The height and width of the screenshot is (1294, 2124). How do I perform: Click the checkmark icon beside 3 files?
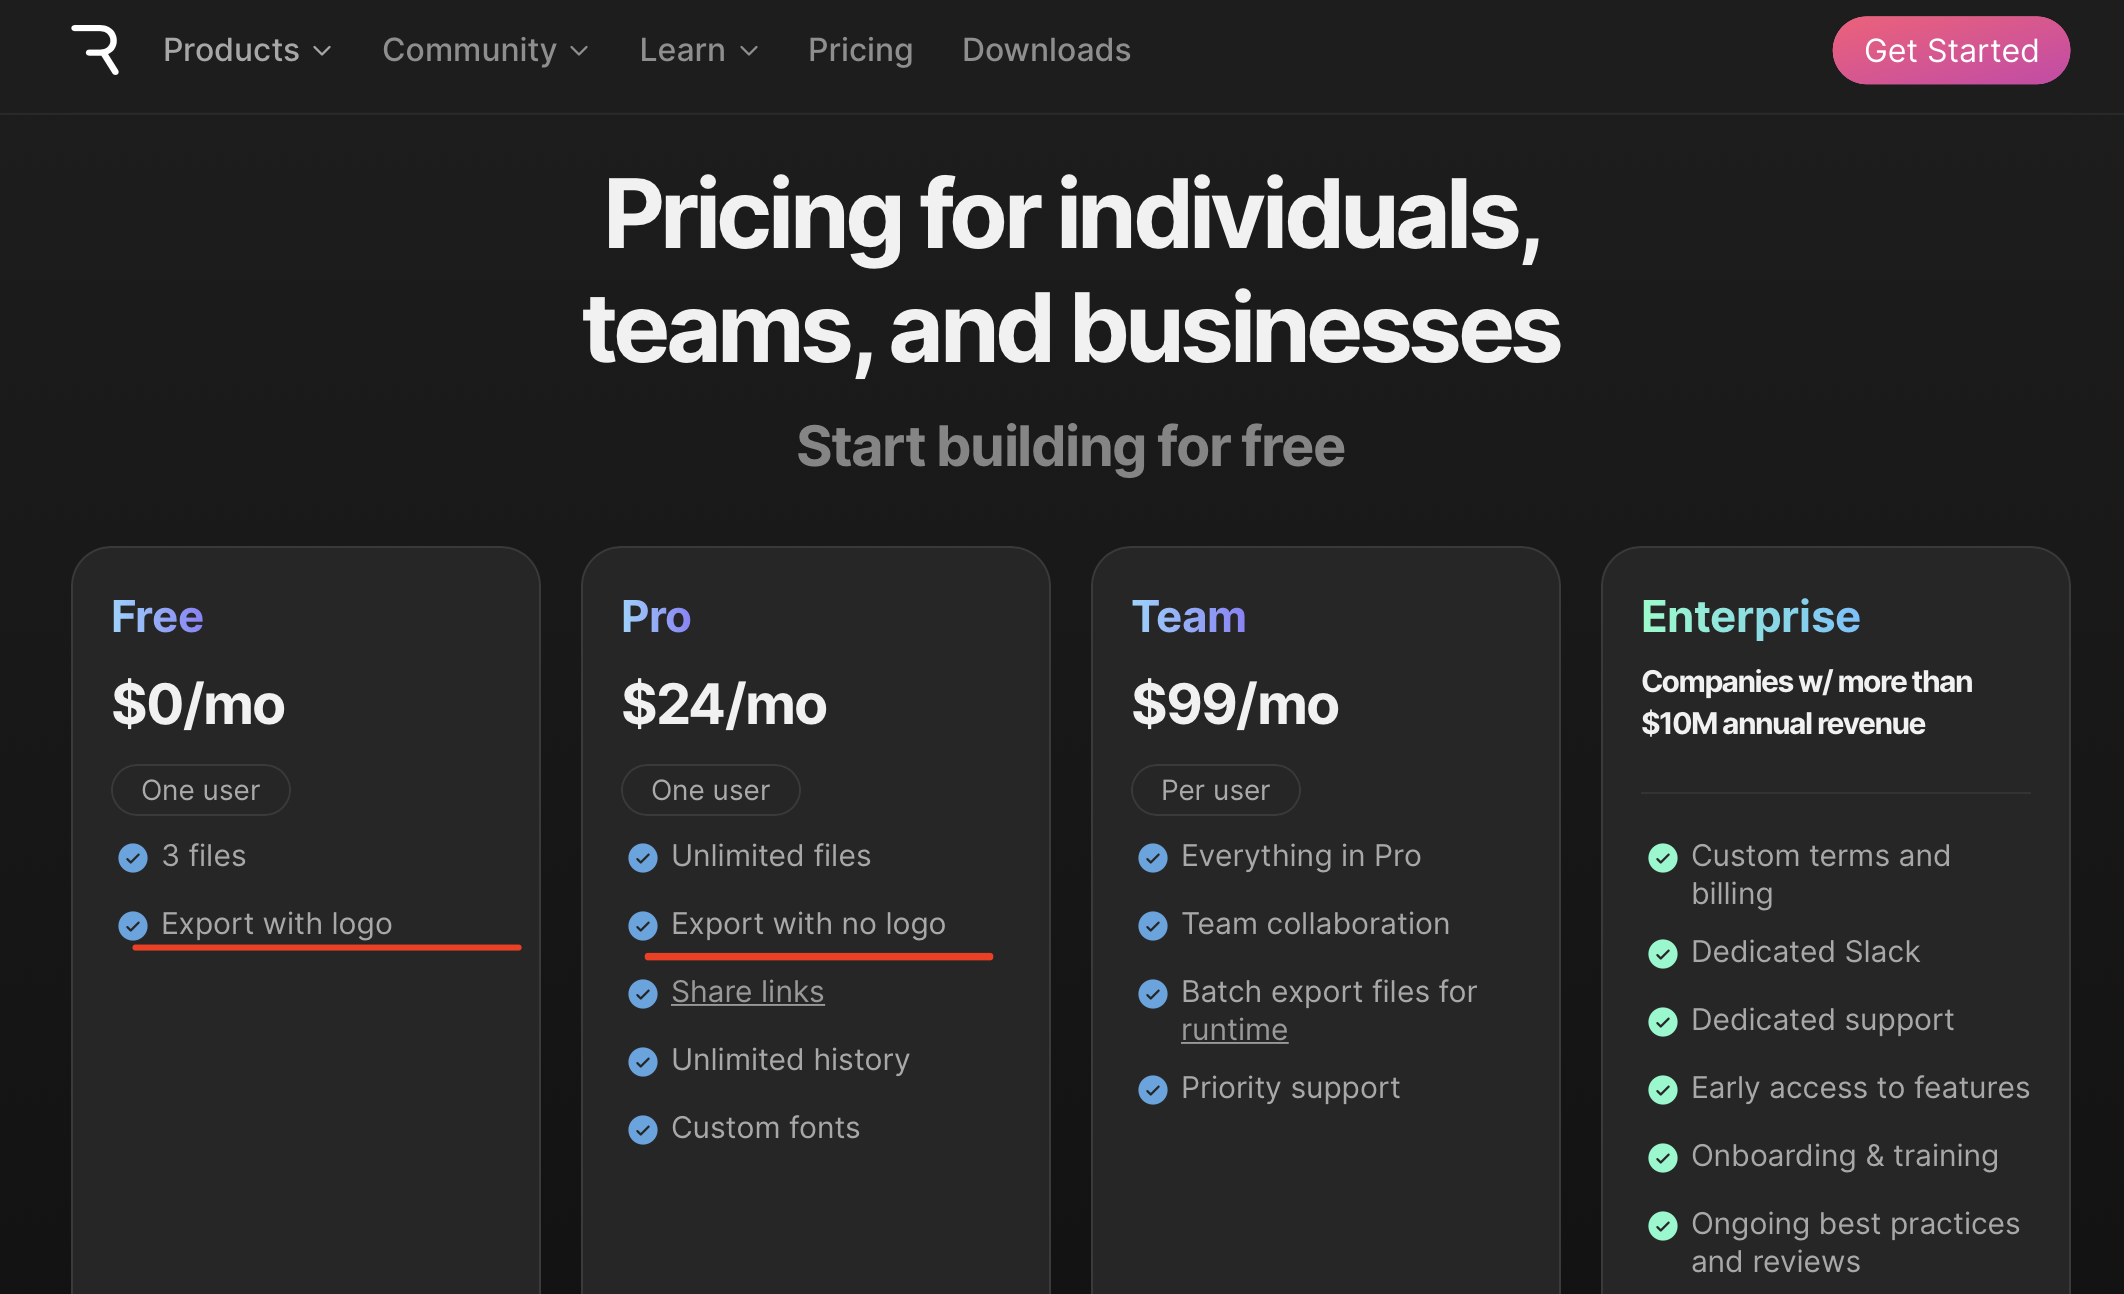tap(133, 857)
